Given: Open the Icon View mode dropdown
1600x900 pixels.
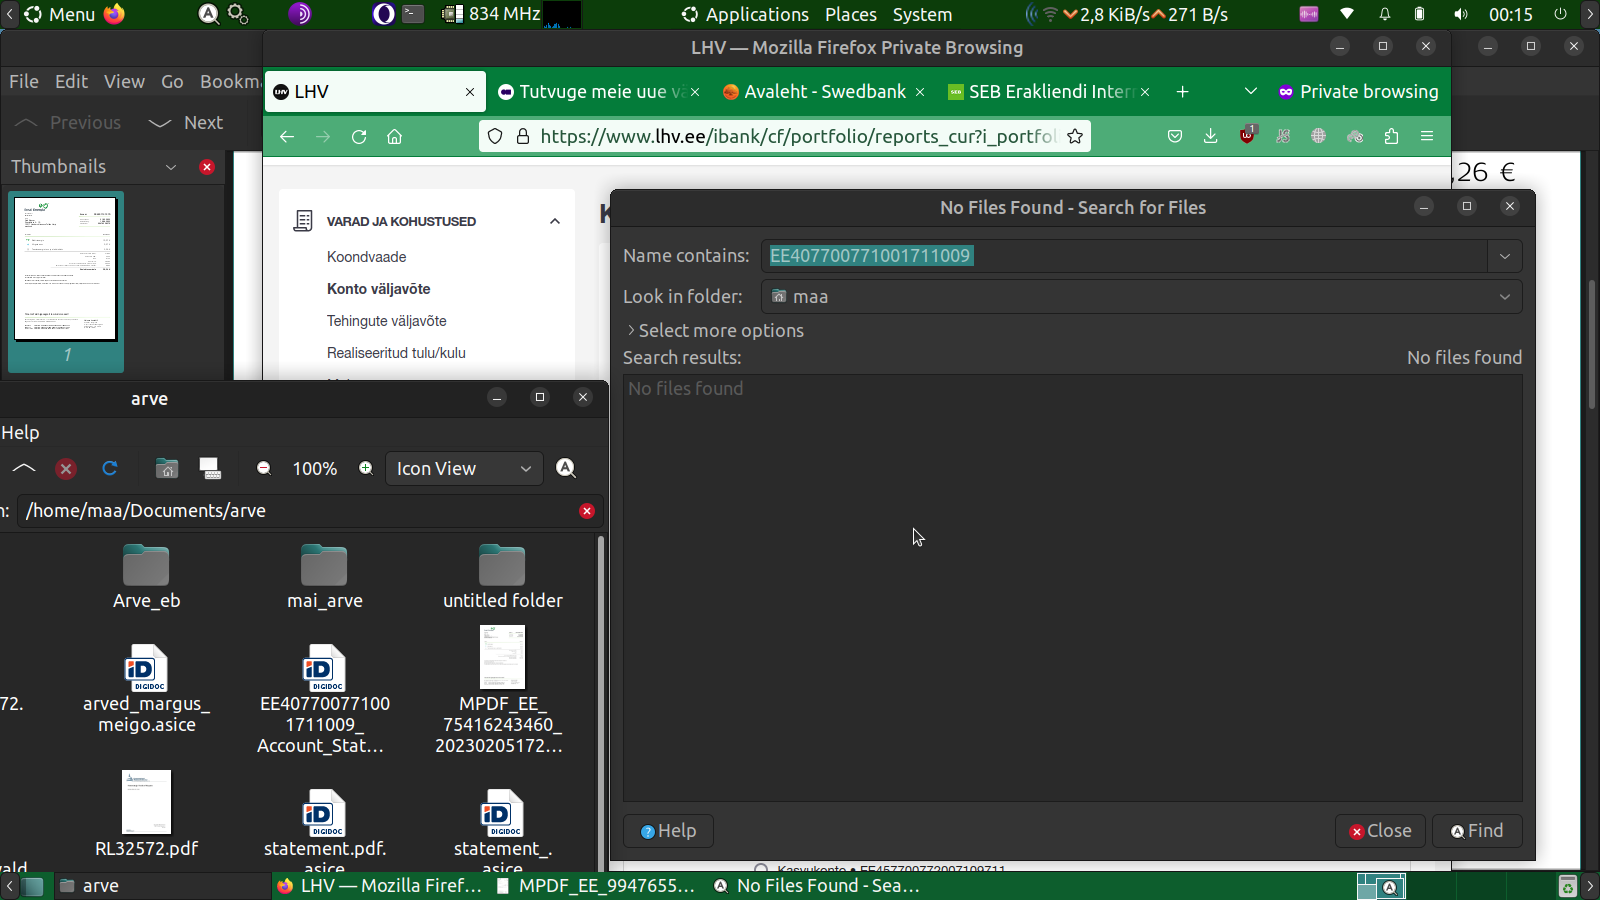Looking at the screenshot, I should [464, 468].
